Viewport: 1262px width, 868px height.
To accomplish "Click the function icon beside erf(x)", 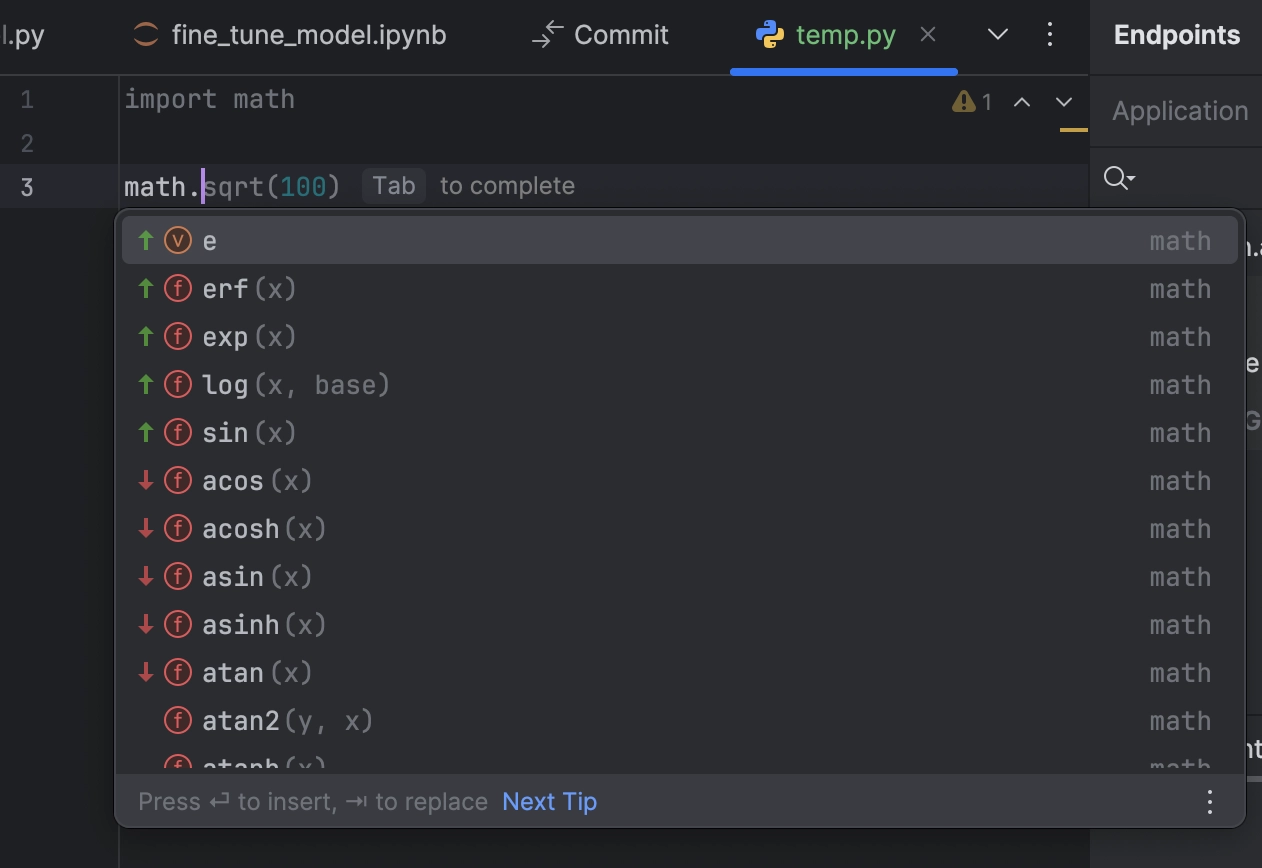I will coord(177,288).
